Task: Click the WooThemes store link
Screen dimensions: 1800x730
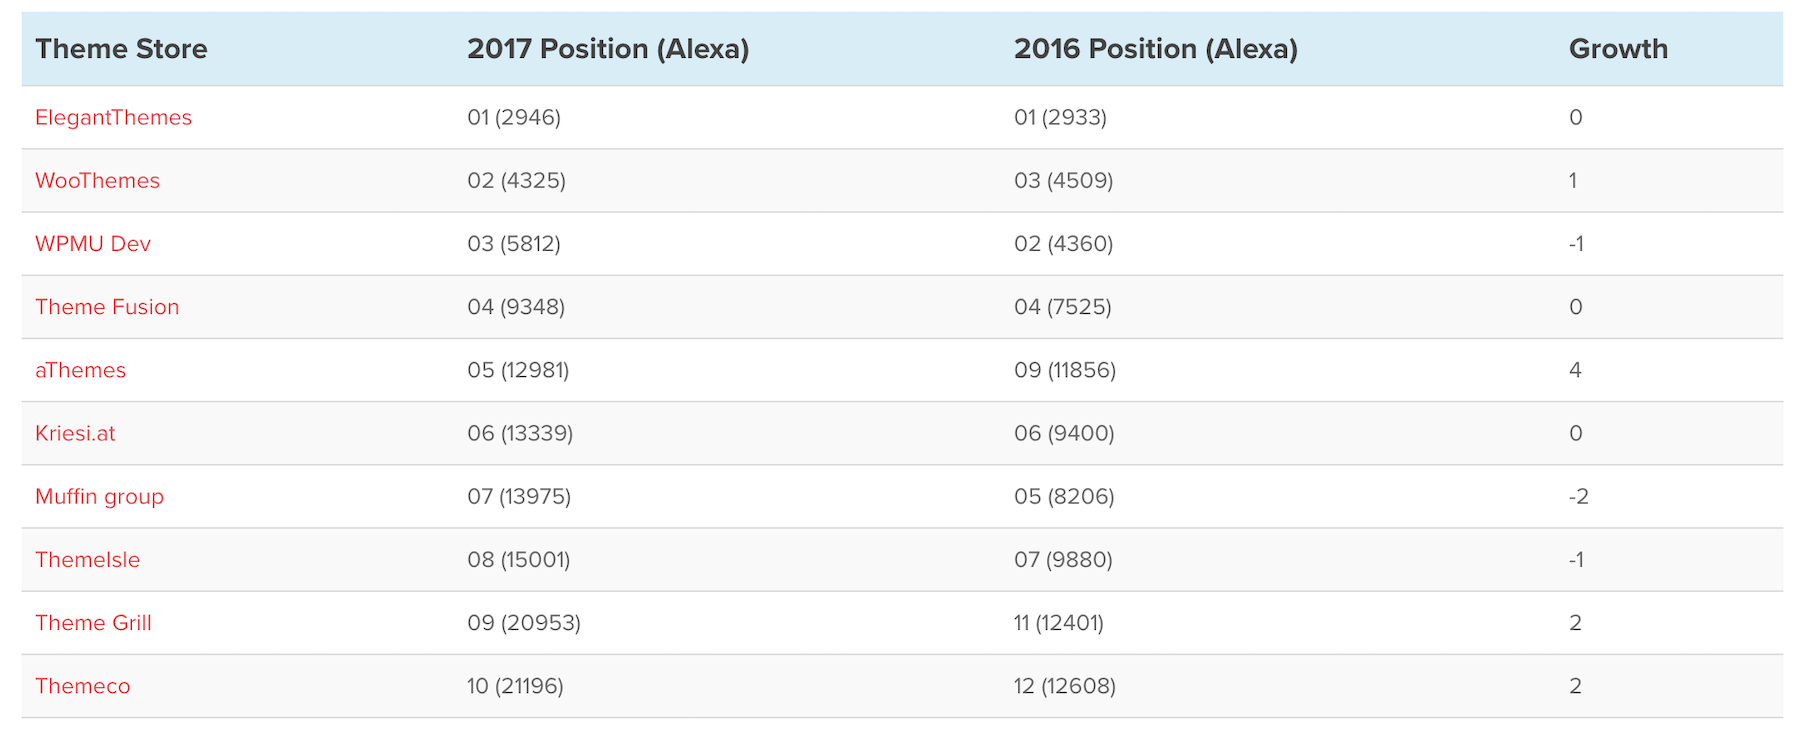Action: tap(97, 181)
